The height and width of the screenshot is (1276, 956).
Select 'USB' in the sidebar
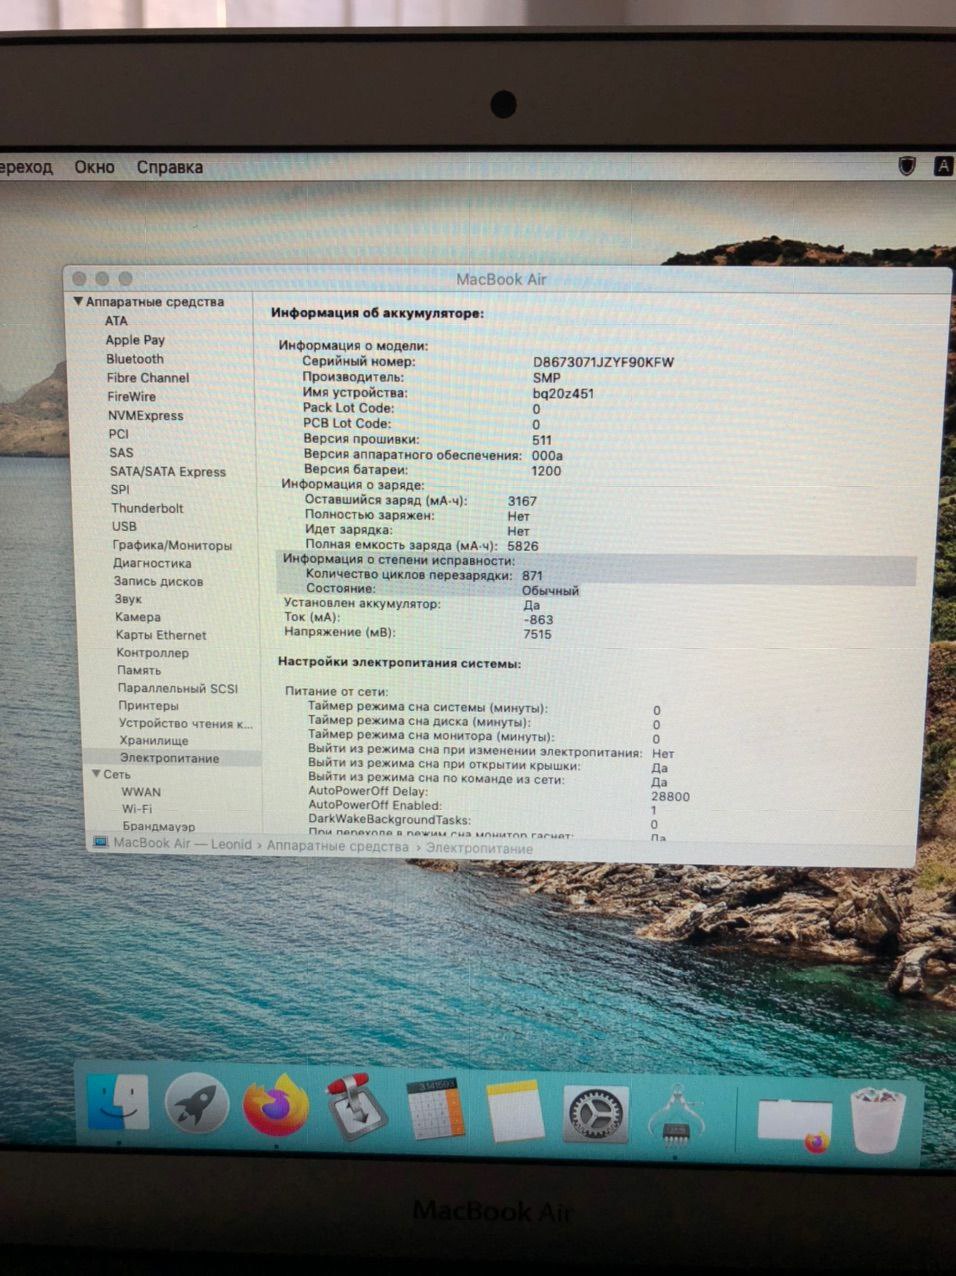click(124, 526)
